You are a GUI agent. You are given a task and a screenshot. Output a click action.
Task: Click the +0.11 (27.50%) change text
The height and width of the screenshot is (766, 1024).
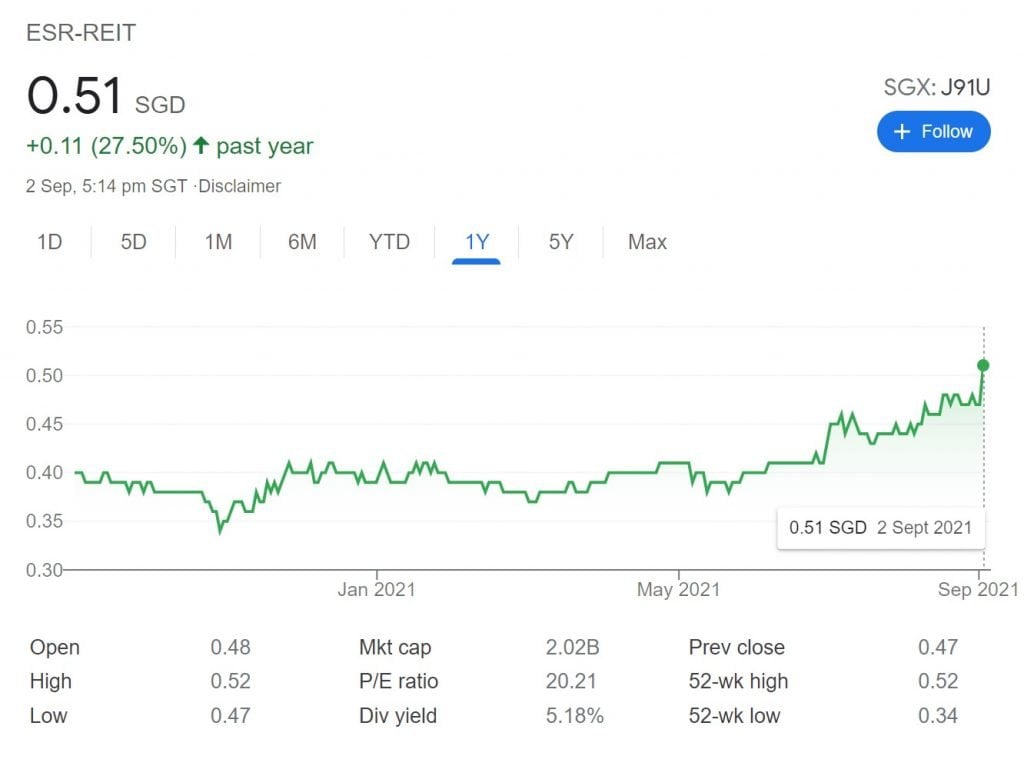click(106, 146)
